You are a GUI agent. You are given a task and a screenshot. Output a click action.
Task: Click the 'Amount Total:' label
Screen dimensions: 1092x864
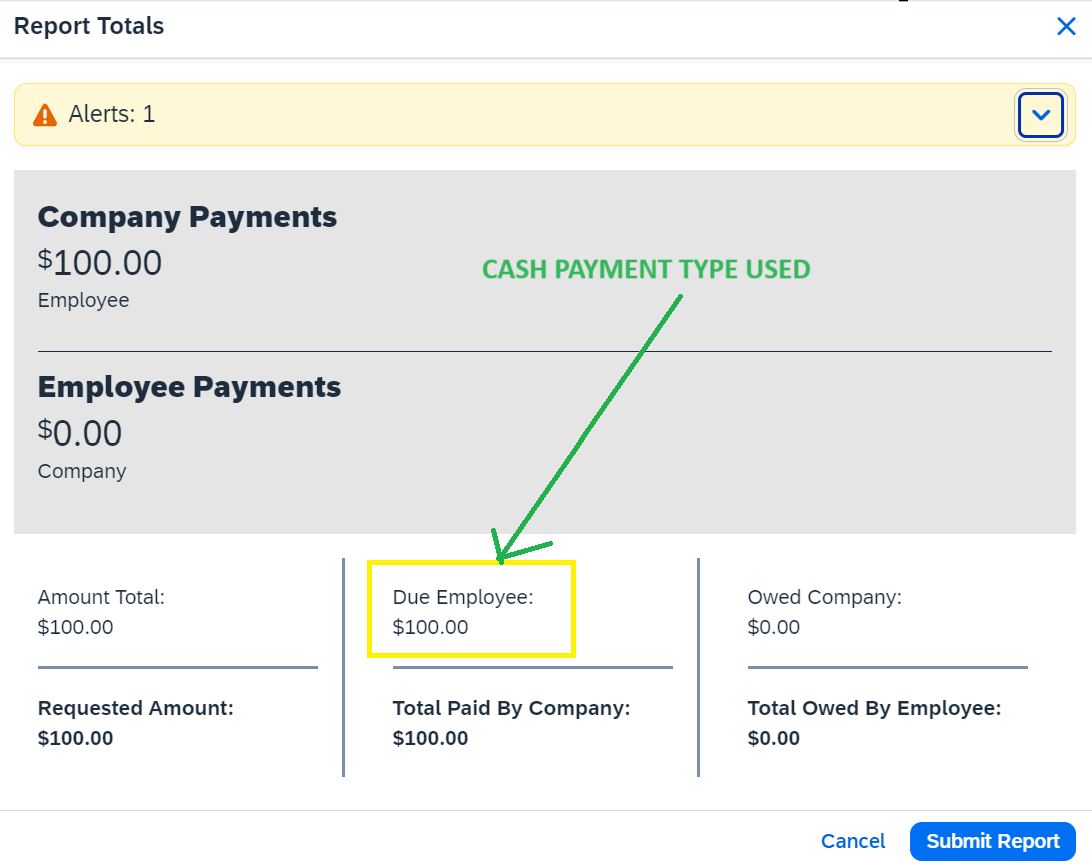101,597
